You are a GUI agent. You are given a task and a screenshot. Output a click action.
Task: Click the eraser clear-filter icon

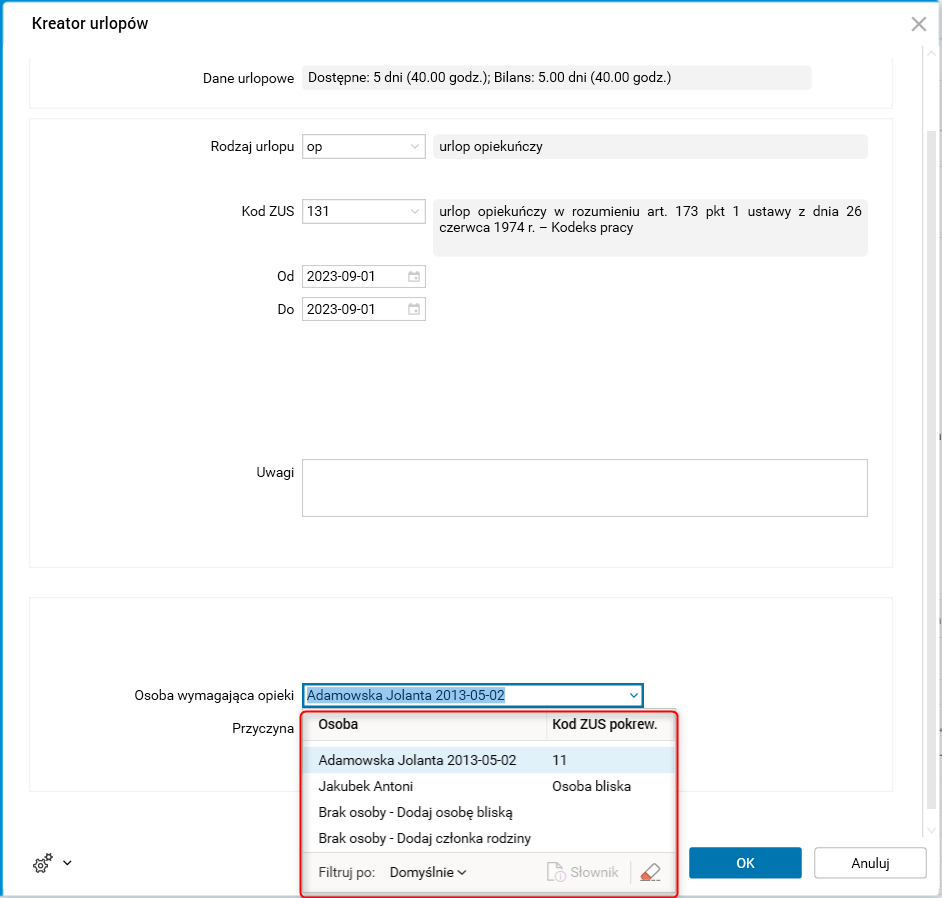click(x=650, y=872)
